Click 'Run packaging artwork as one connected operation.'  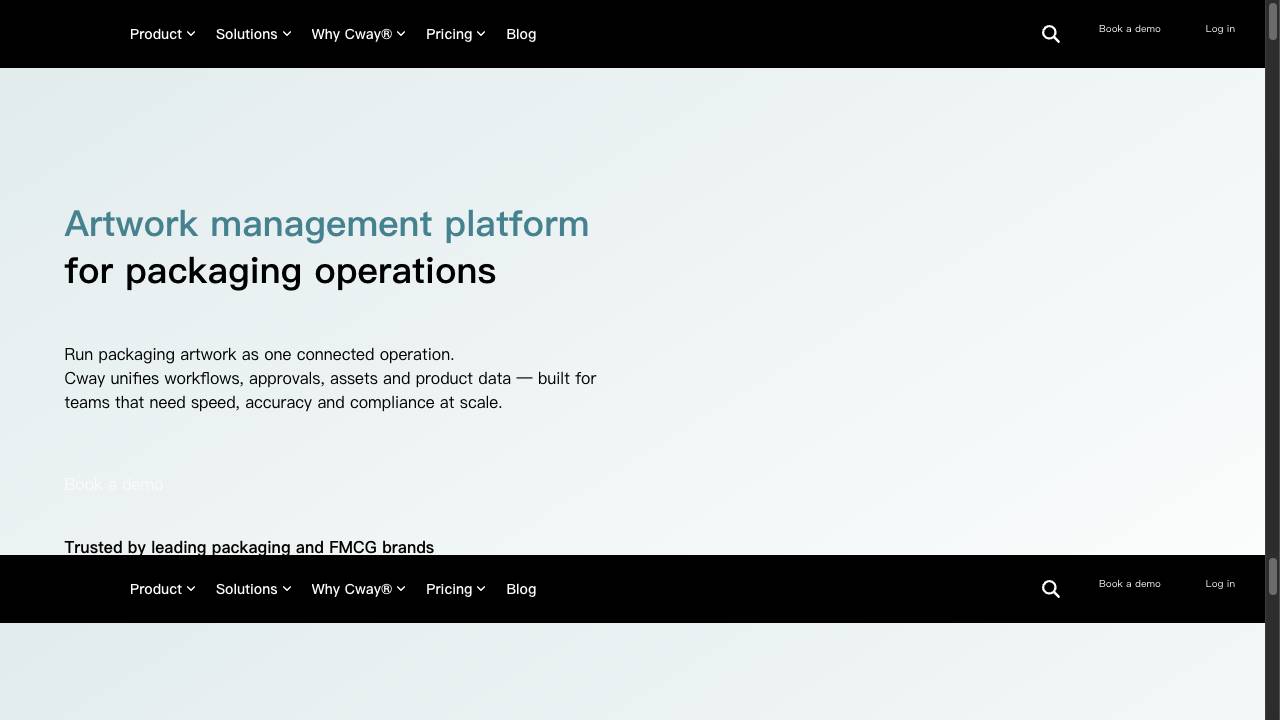pos(259,354)
